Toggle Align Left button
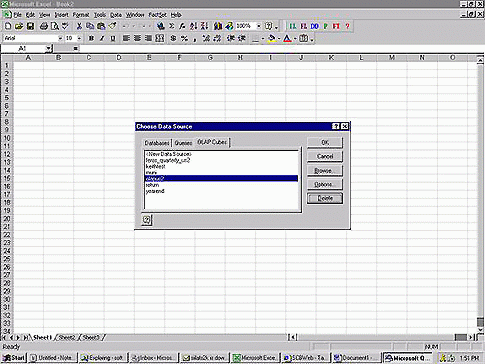The width and height of the screenshot is (485, 364). [126, 39]
